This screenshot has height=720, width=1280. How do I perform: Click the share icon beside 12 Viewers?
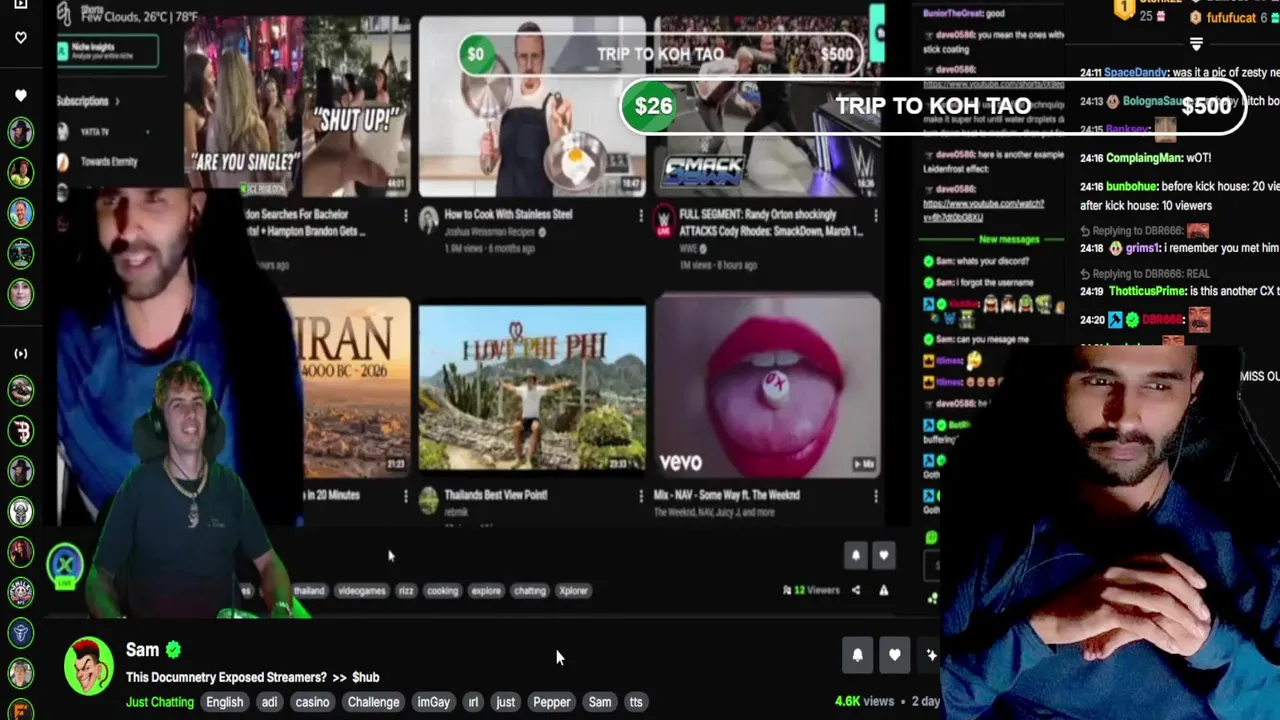click(x=856, y=590)
